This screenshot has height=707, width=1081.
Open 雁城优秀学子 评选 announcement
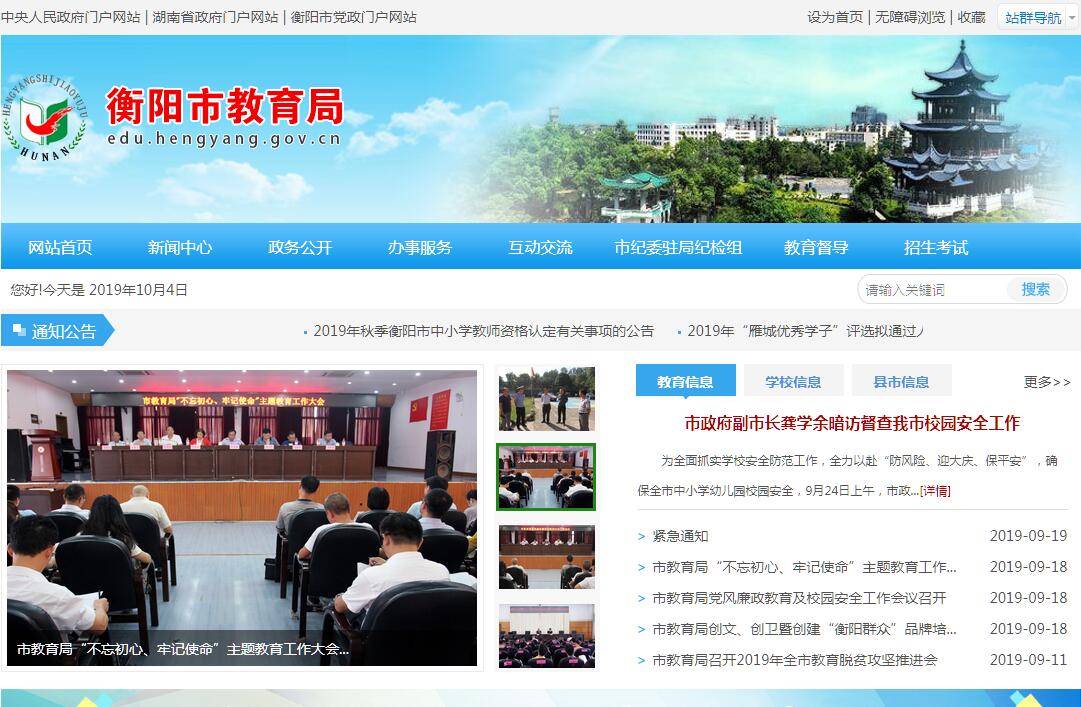(x=805, y=331)
